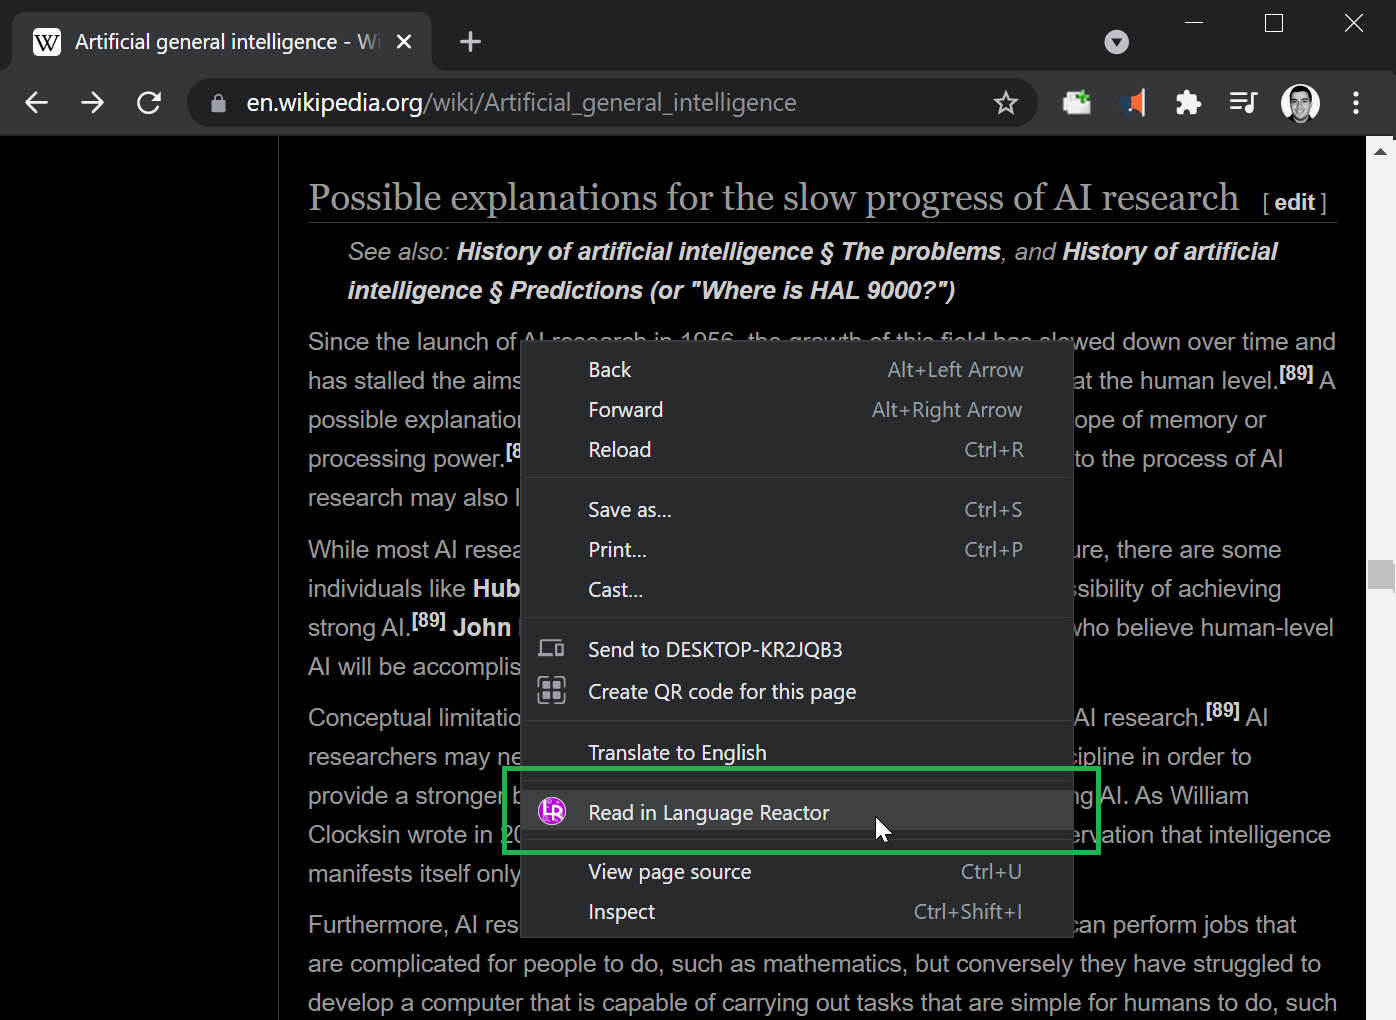Bookmark this page with star icon
Screen dimensions: 1396x1020
(x=1005, y=103)
